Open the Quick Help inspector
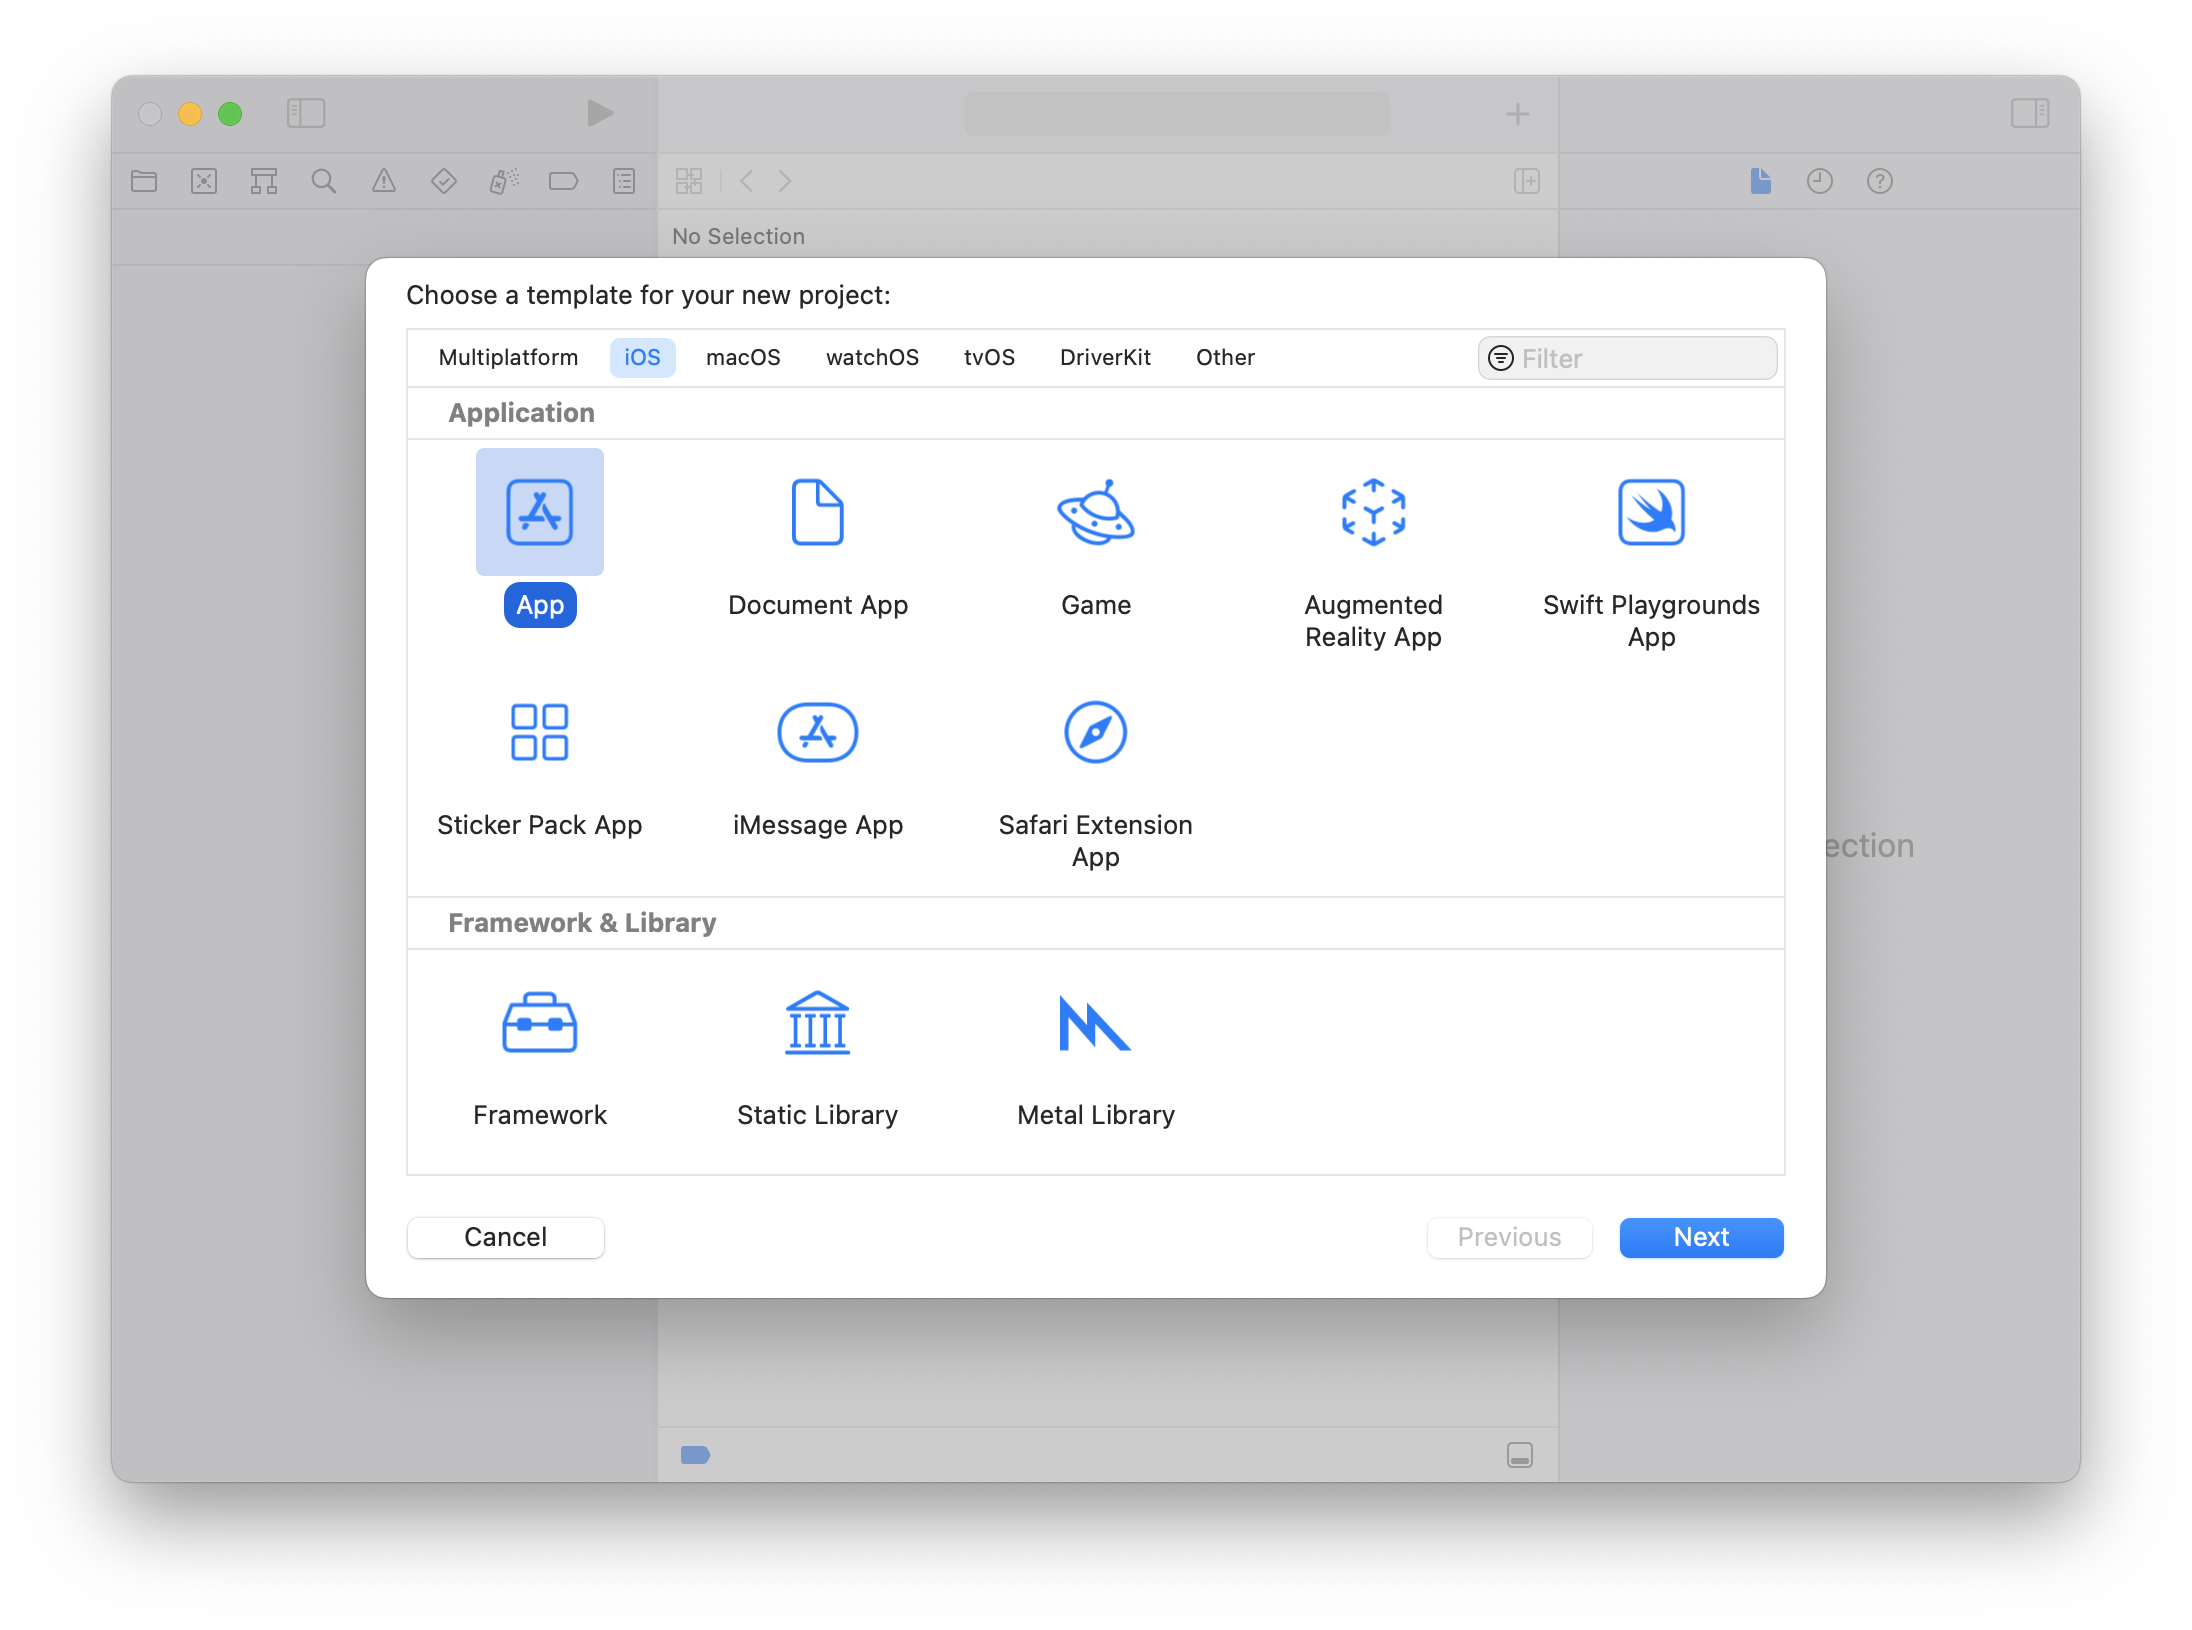The height and width of the screenshot is (1630, 2192). point(1880,181)
